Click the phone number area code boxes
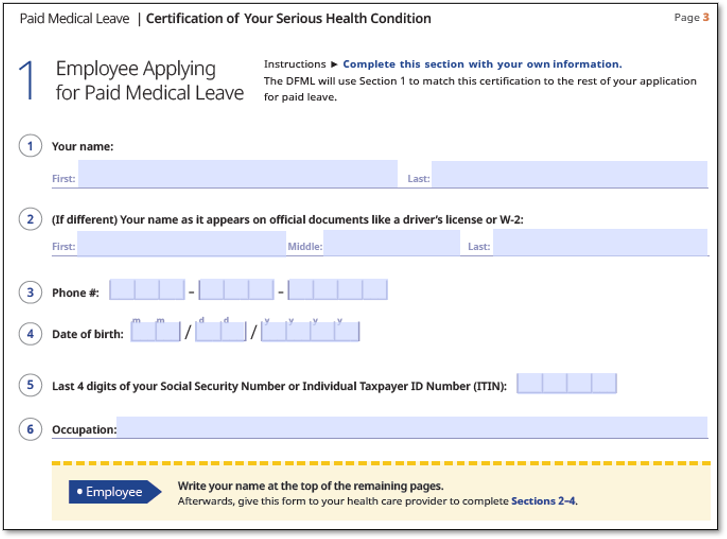Viewport: 727px width, 539px height. coord(147,291)
